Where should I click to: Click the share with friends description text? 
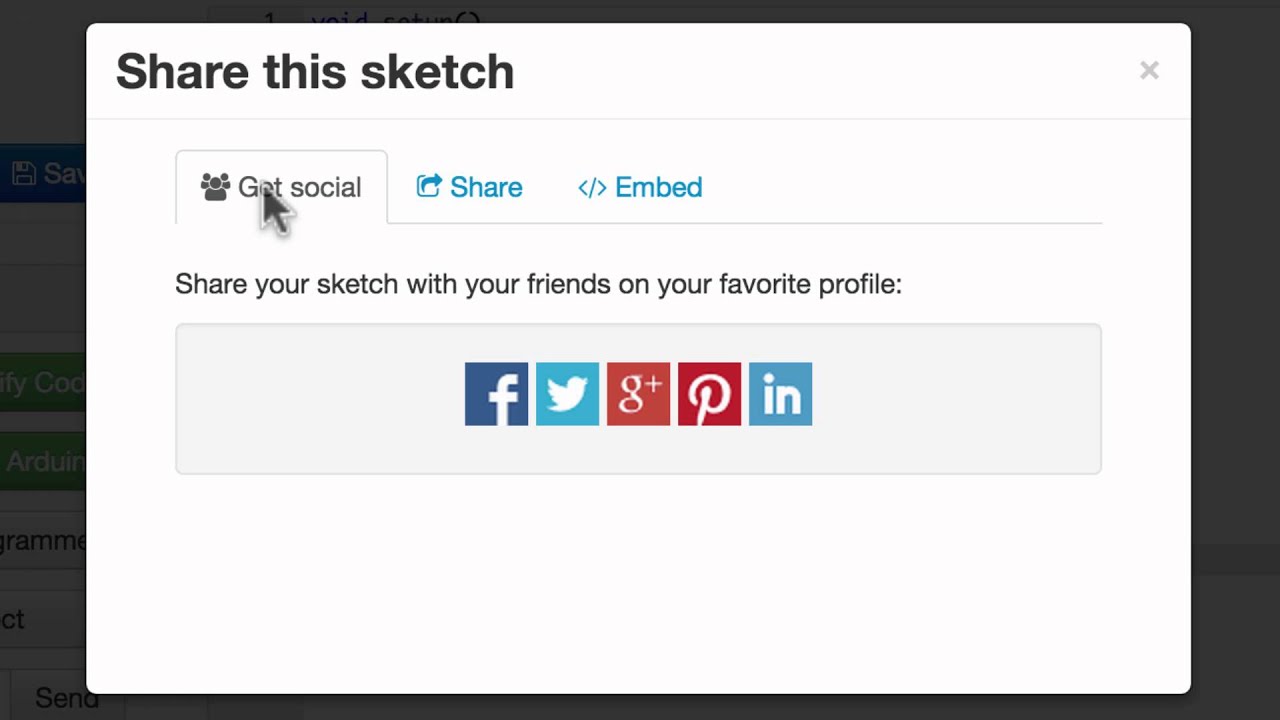(x=538, y=284)
